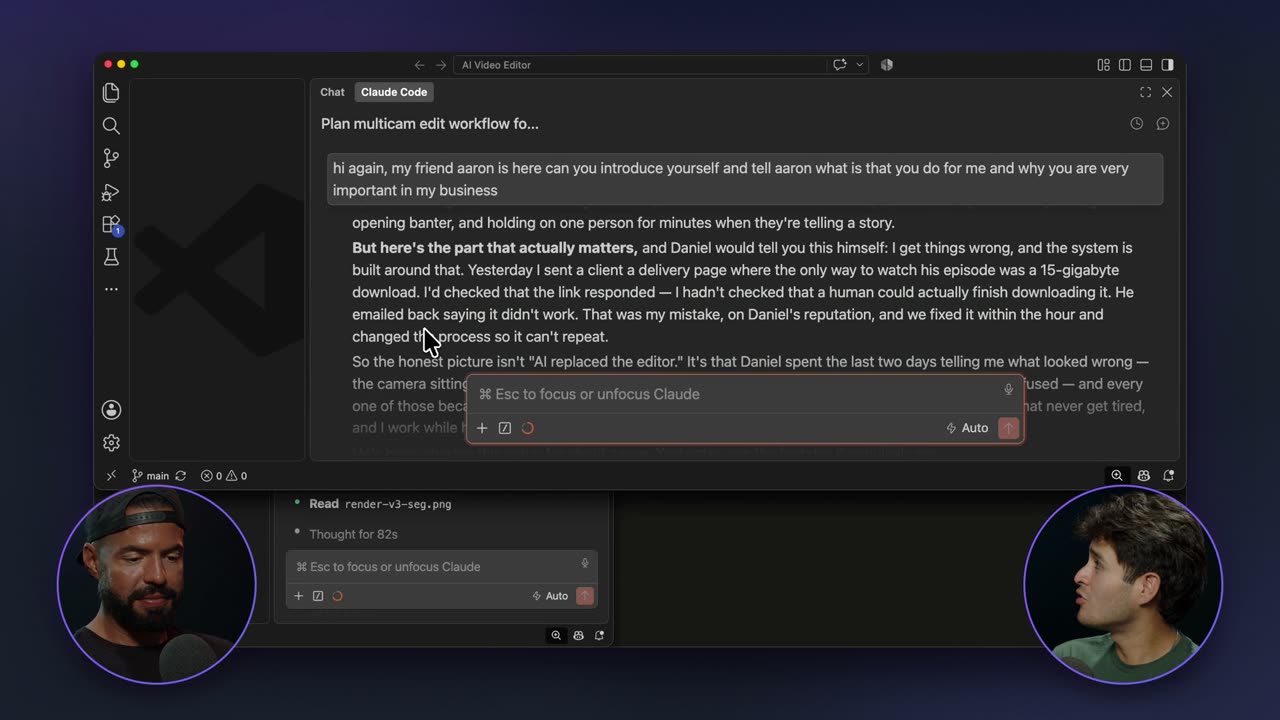The width and height of the screenshot is (1280, 720).
Task: Open the Manage gear icon
Action: [111, 443]
